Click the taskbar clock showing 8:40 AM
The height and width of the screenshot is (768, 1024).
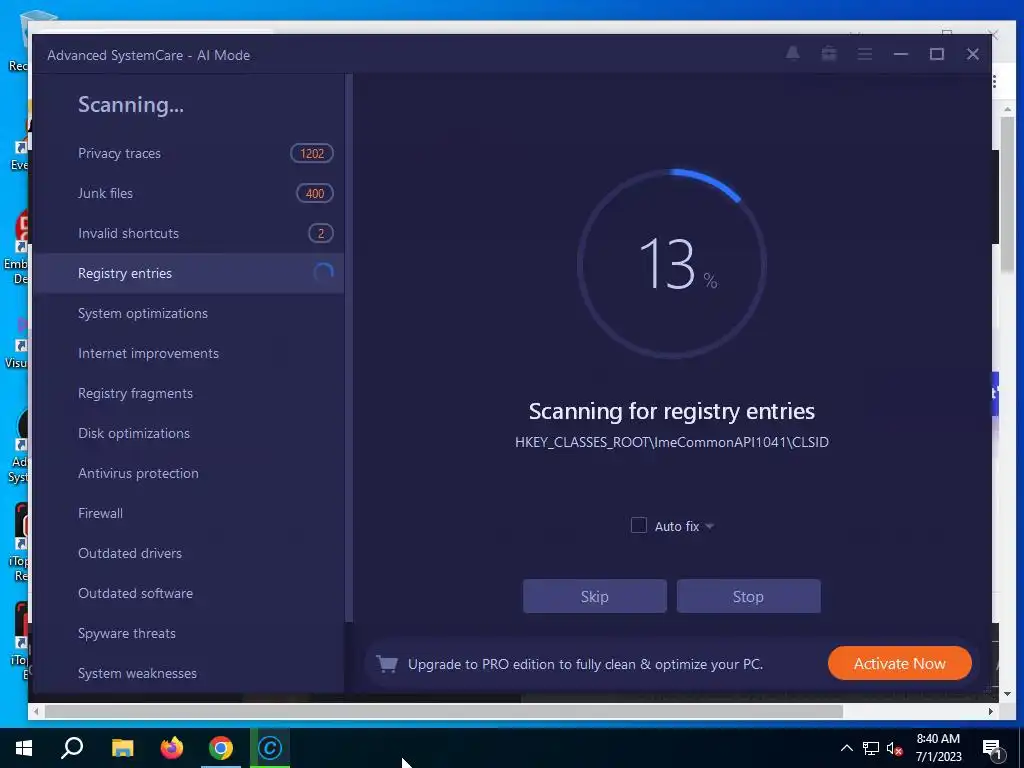(x=938, y=748)
